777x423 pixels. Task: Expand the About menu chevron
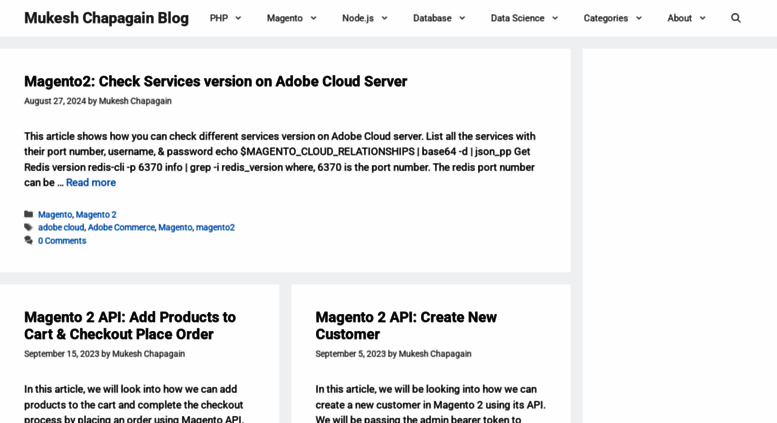(702, 18)
